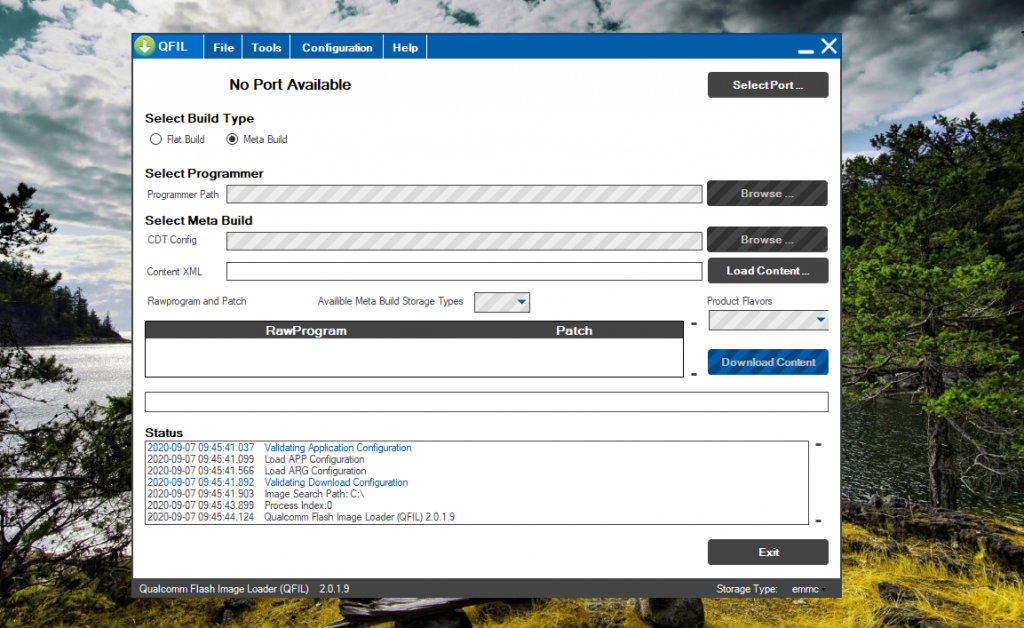This screenshot has width=1024, height=628.
Task: Open the Configuration menu
Action: coord(337,48)
